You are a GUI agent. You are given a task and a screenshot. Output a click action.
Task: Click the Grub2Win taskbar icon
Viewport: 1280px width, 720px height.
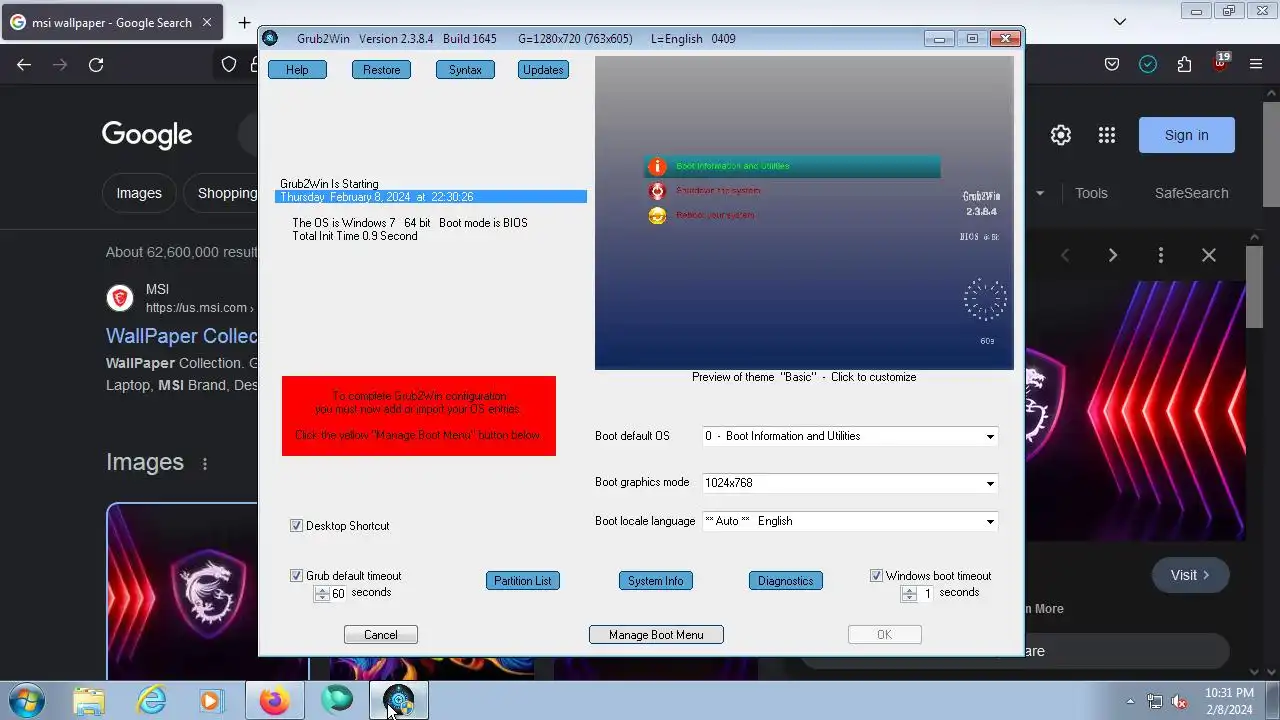[x=399, y=700]
